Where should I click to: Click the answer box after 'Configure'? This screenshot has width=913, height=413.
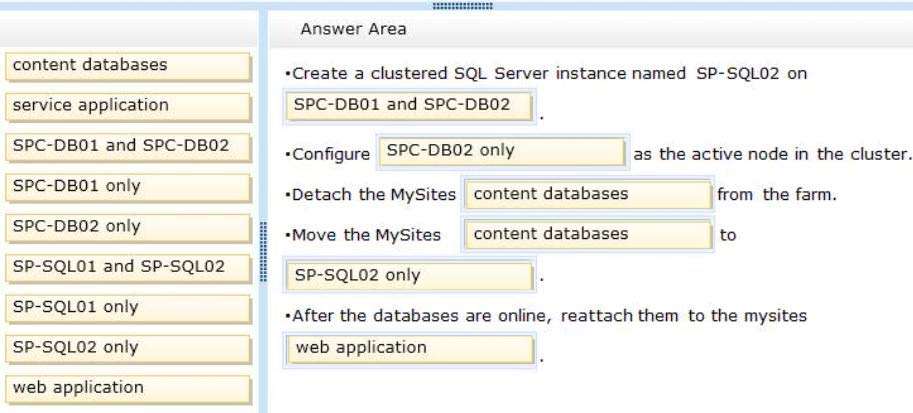(502, 153)
